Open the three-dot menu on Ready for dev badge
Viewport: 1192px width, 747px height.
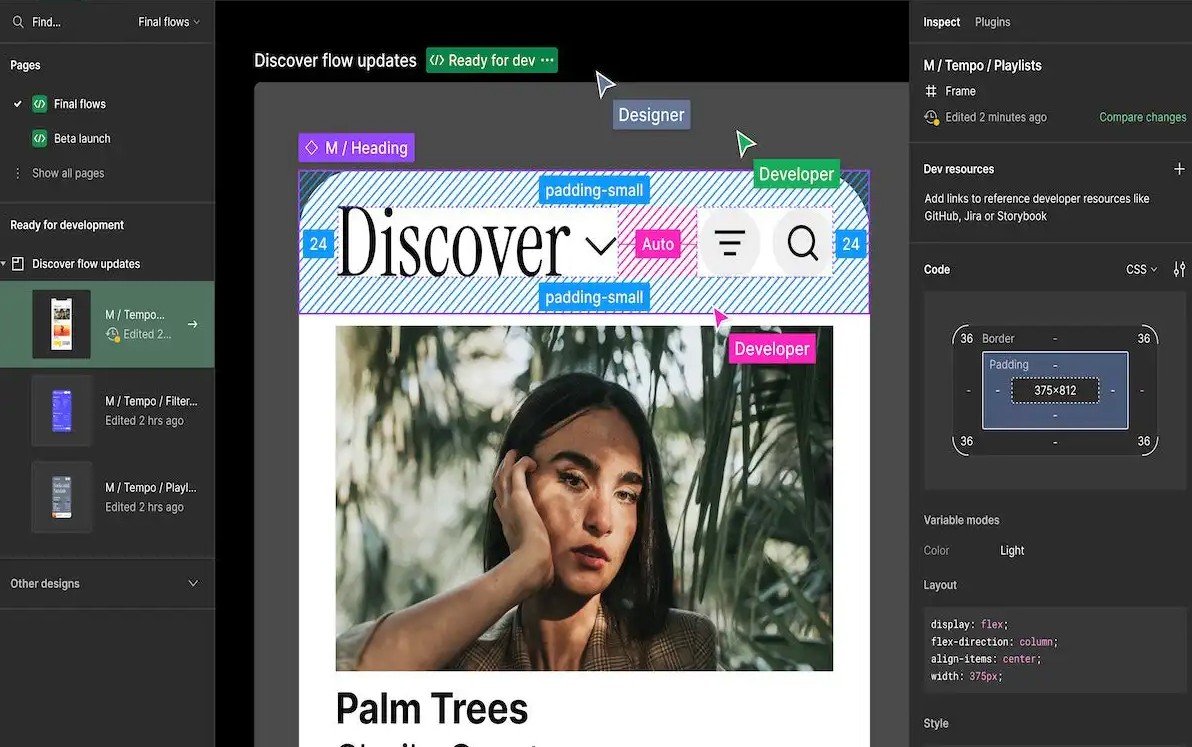(547, 61)
